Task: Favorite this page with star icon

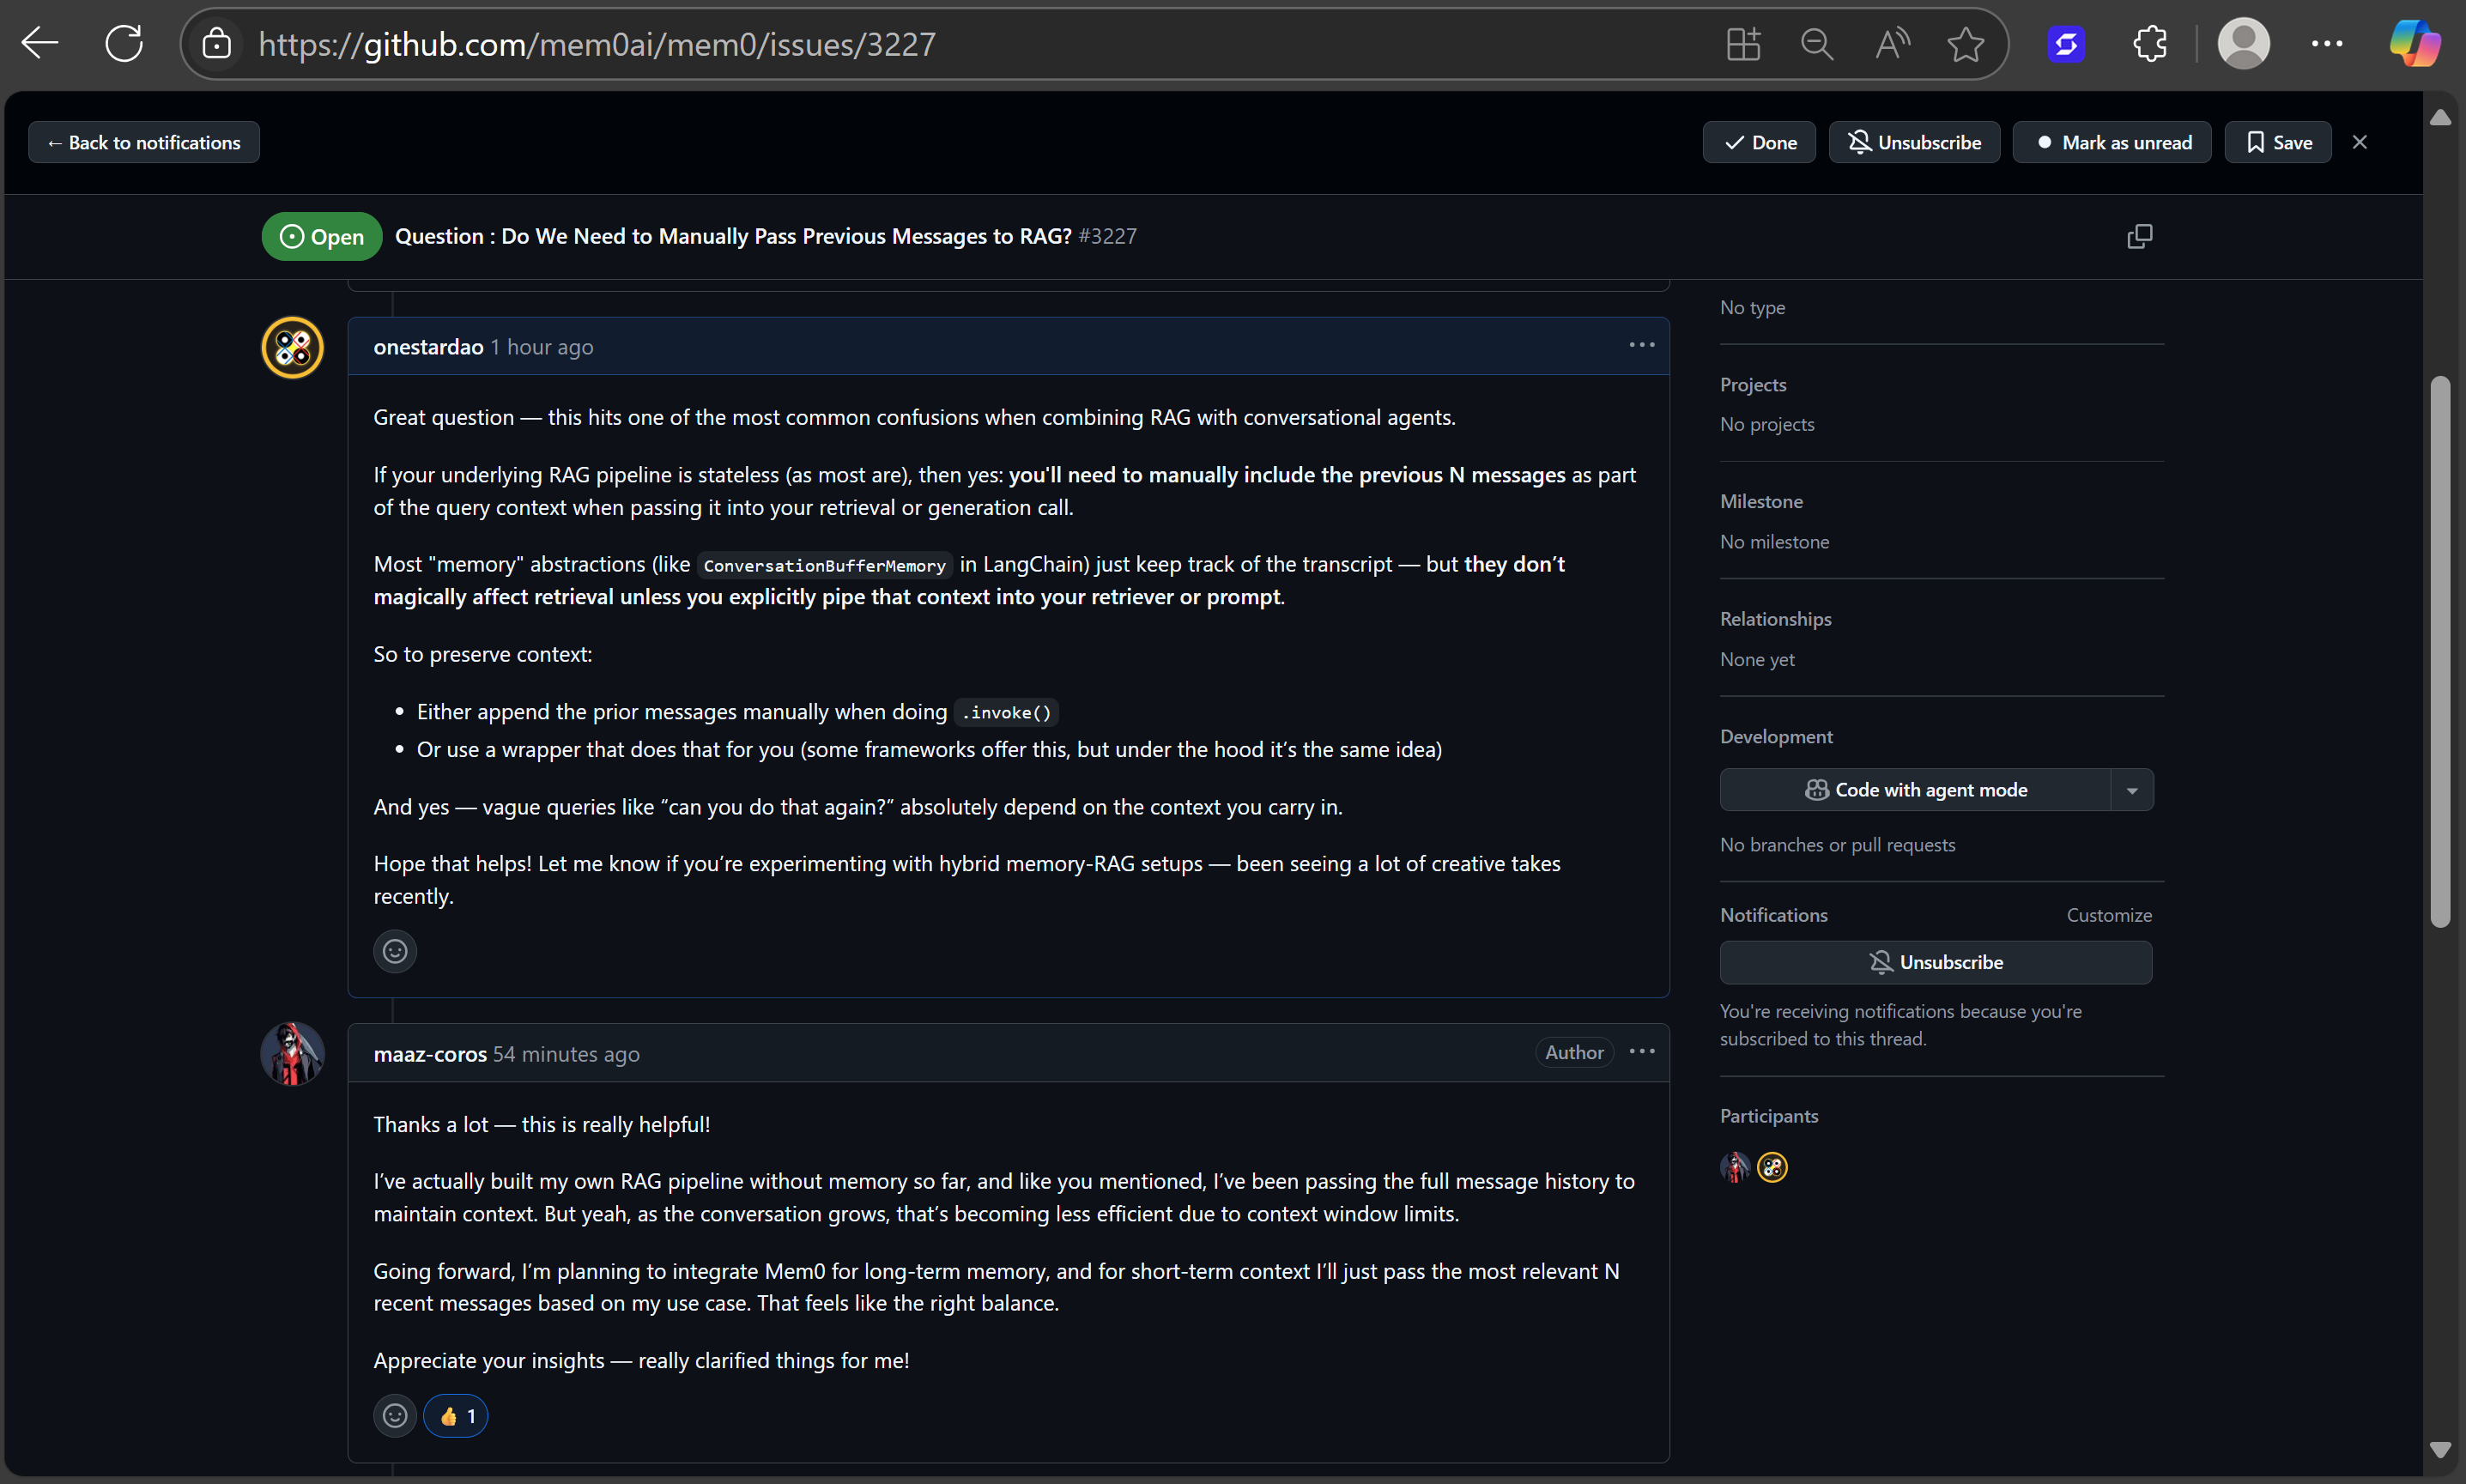Action: tap(1965, 44)
